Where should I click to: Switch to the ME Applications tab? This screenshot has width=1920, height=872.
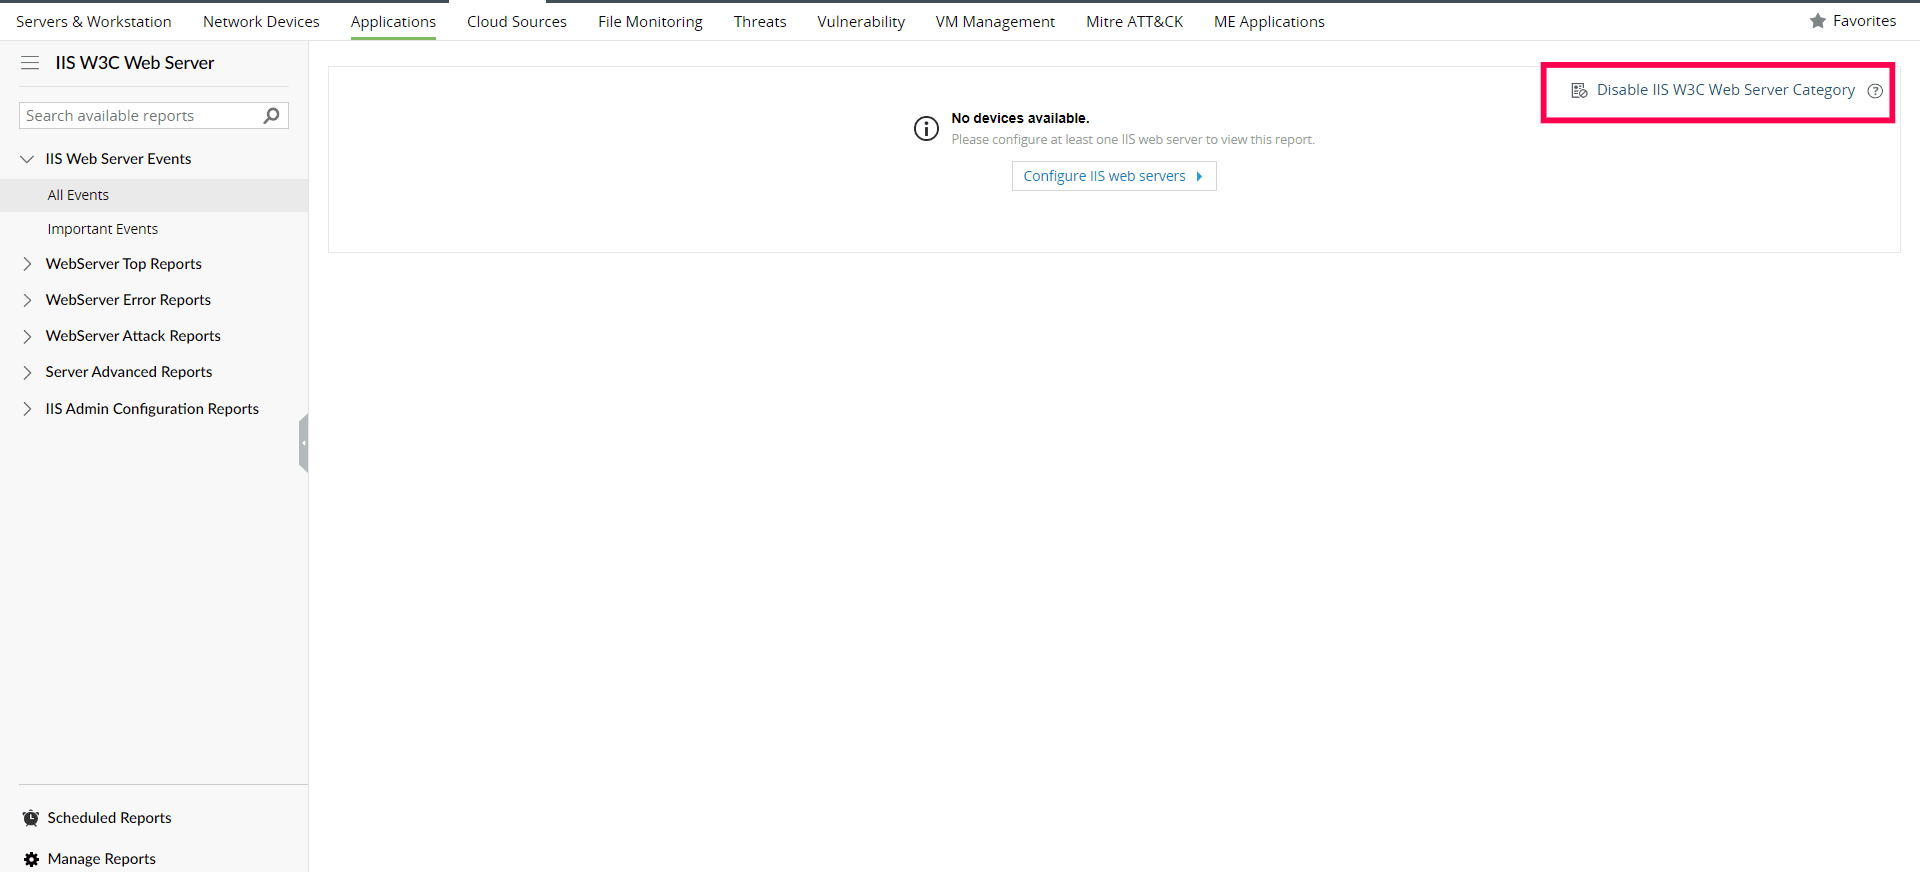tap(1269, 21)
